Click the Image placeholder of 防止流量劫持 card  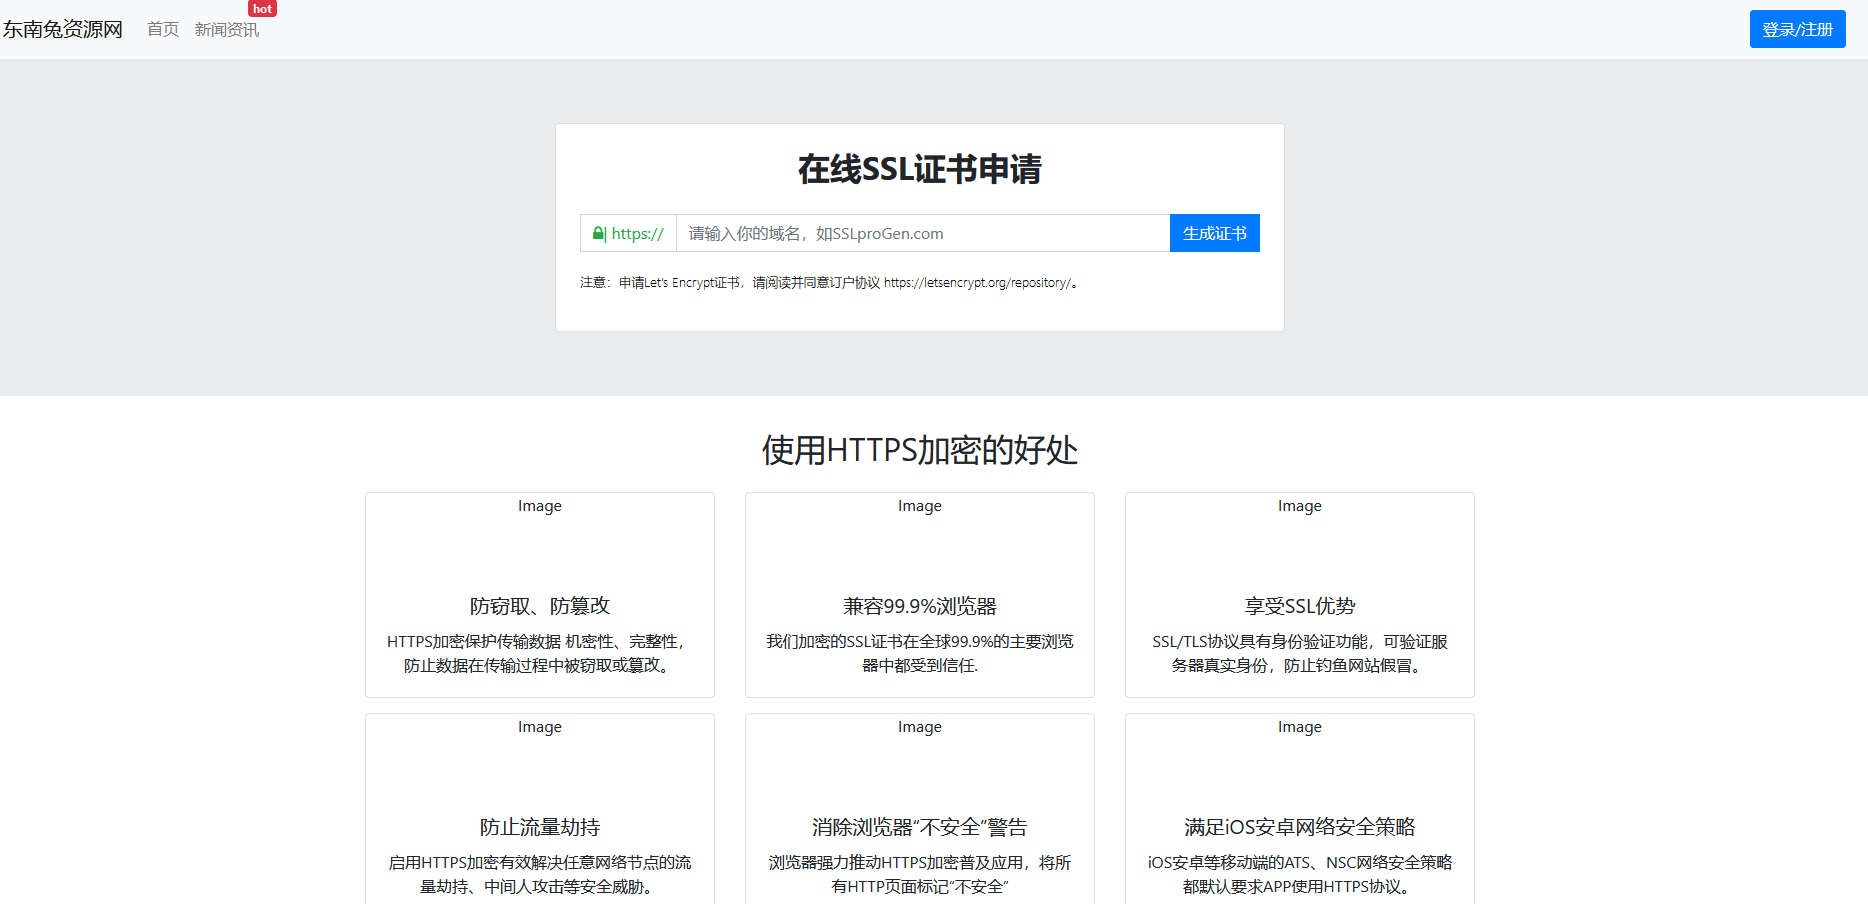[x=540, y=727]
